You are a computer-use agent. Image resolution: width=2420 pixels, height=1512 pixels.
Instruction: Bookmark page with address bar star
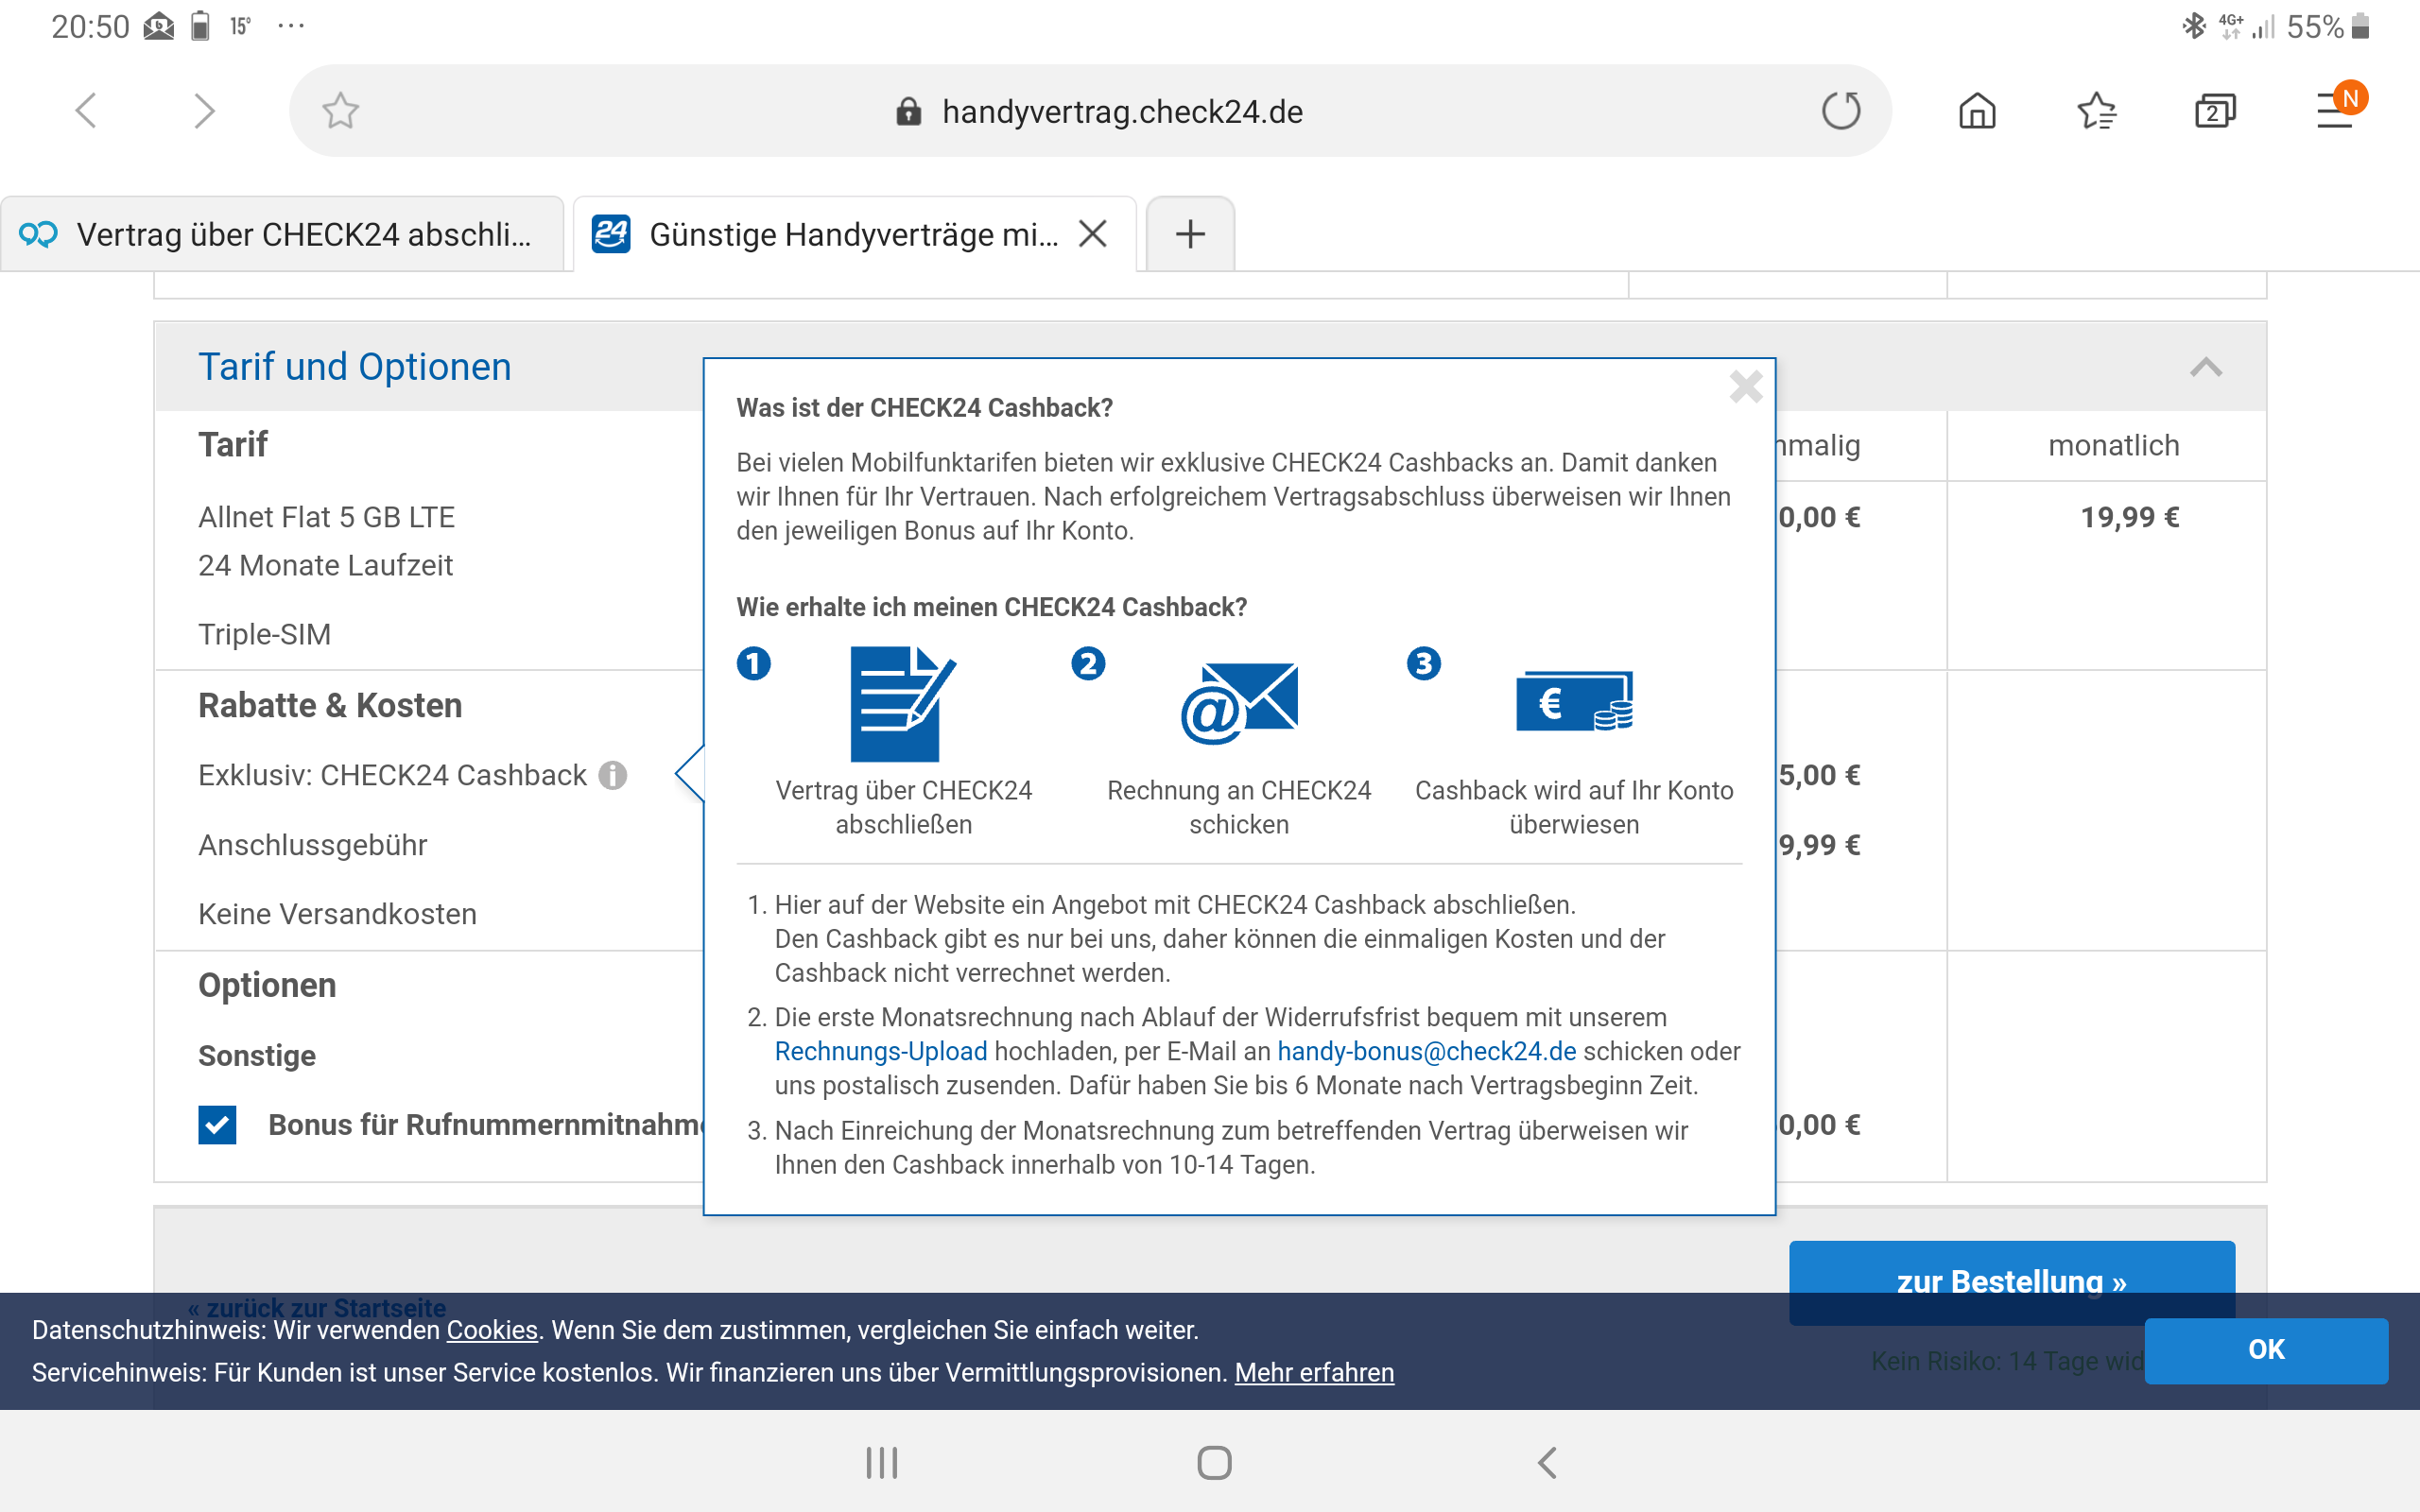click(340, 111)
